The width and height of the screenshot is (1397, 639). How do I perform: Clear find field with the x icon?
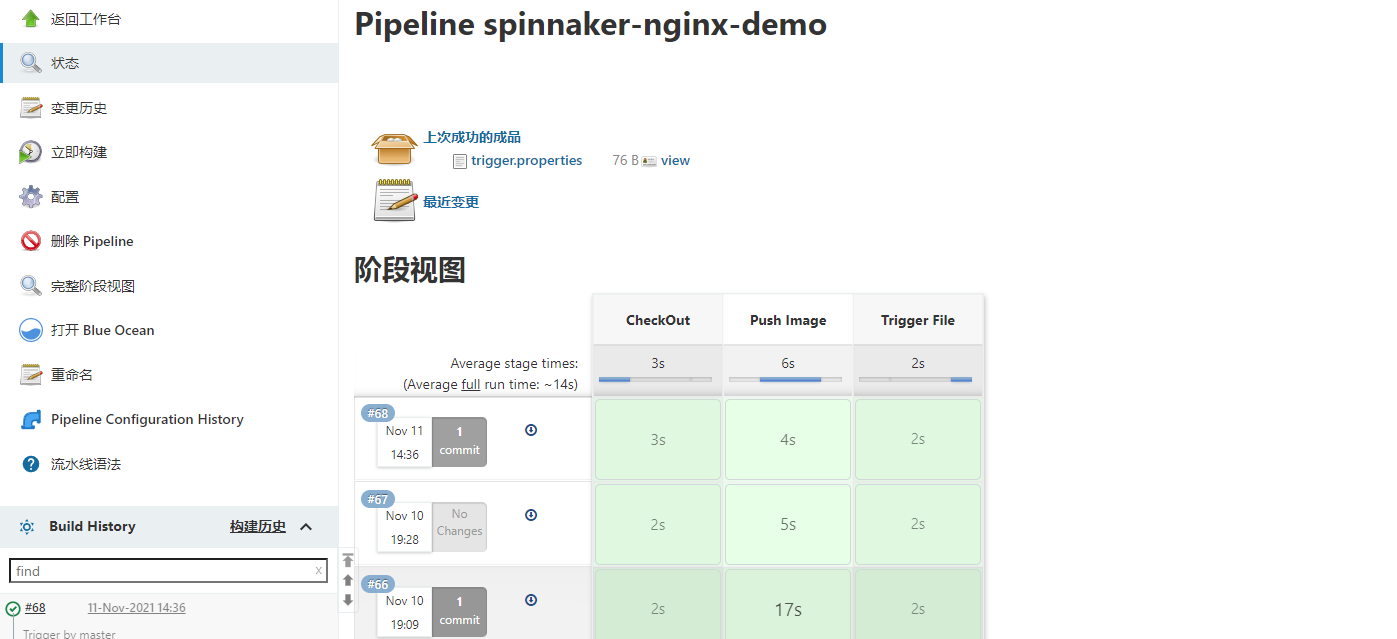click(318, 571)
